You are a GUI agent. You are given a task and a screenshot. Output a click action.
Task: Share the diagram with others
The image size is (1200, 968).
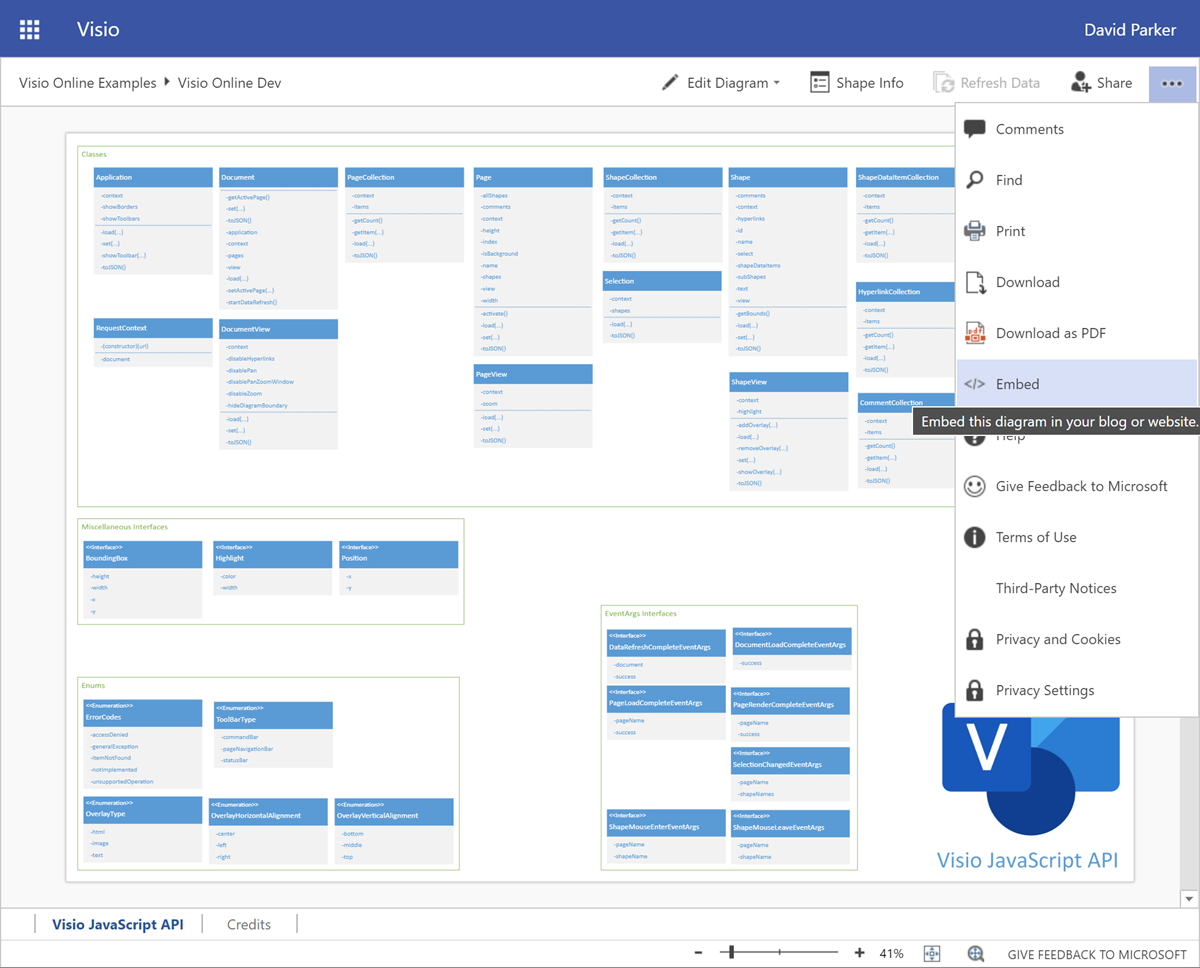[1102, 82]
